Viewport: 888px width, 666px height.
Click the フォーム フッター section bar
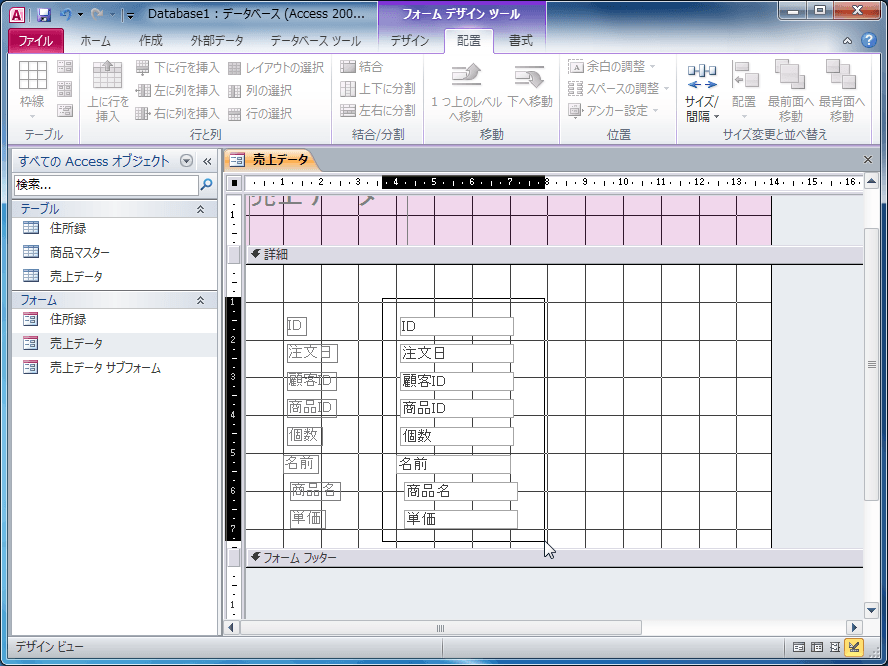[x=555, y=558]
